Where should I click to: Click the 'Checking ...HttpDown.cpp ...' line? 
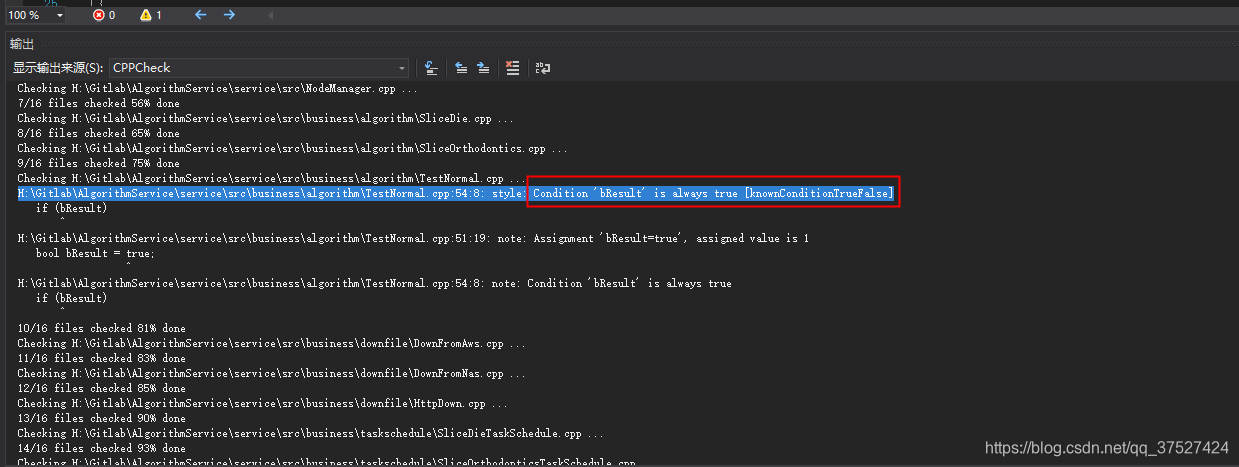tap(262, 403)
